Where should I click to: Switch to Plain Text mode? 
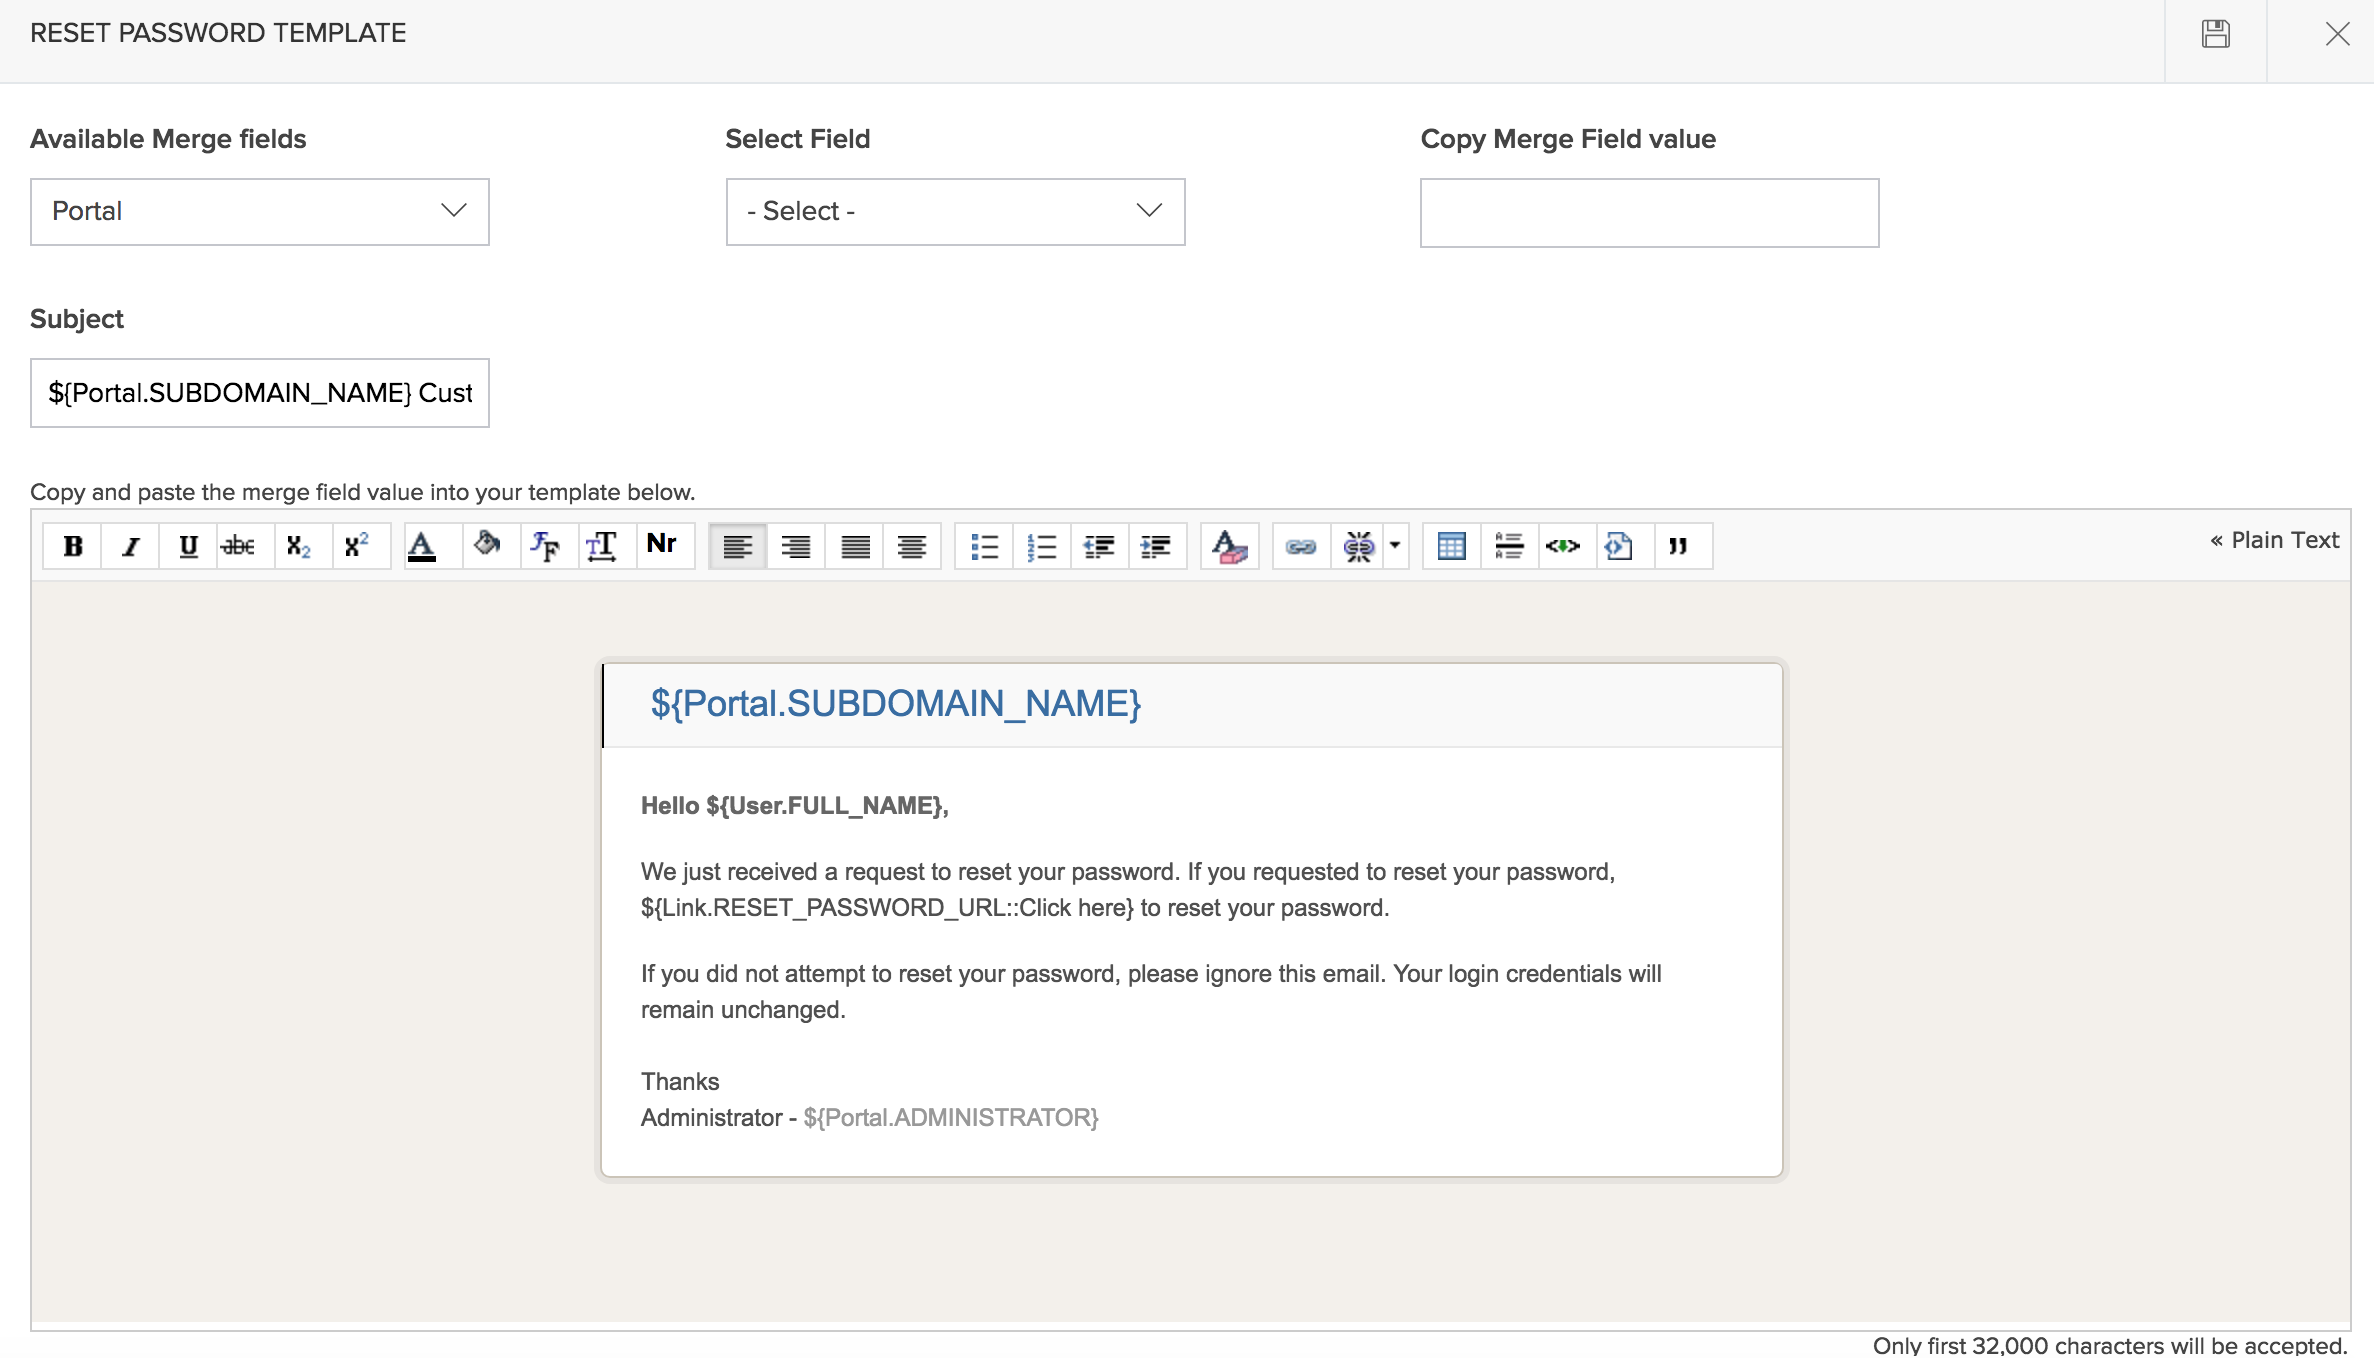tap(2275, 540)
